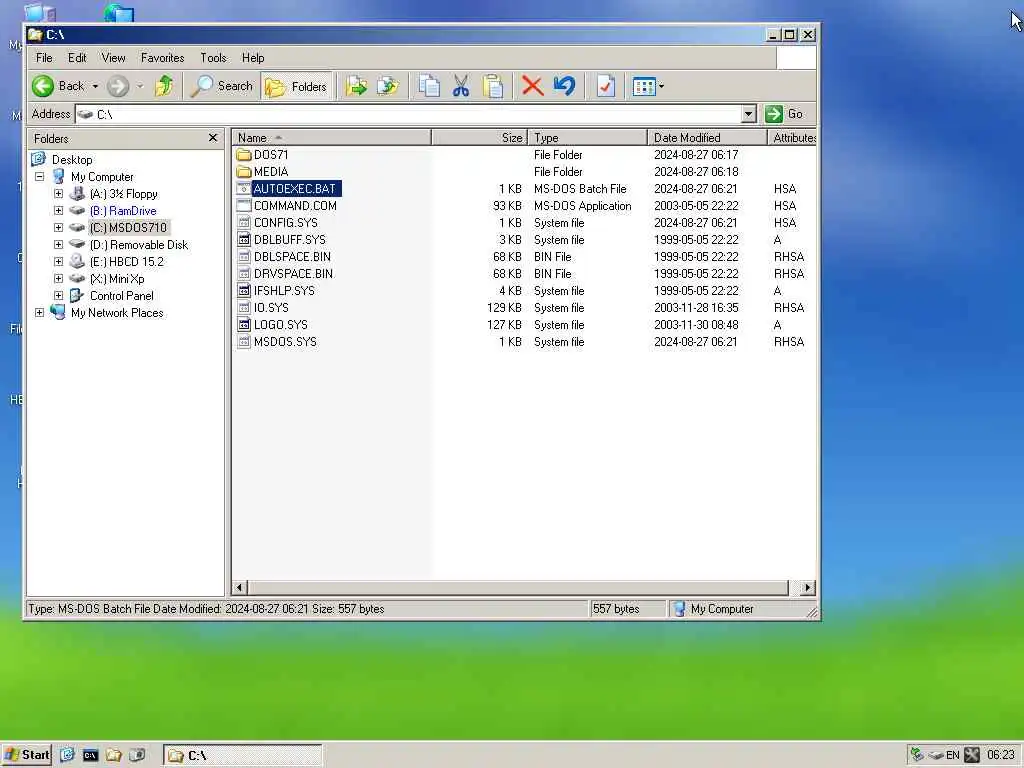
Task: Click the Move To toolbar icon
Action: click(x=356, y=86)
